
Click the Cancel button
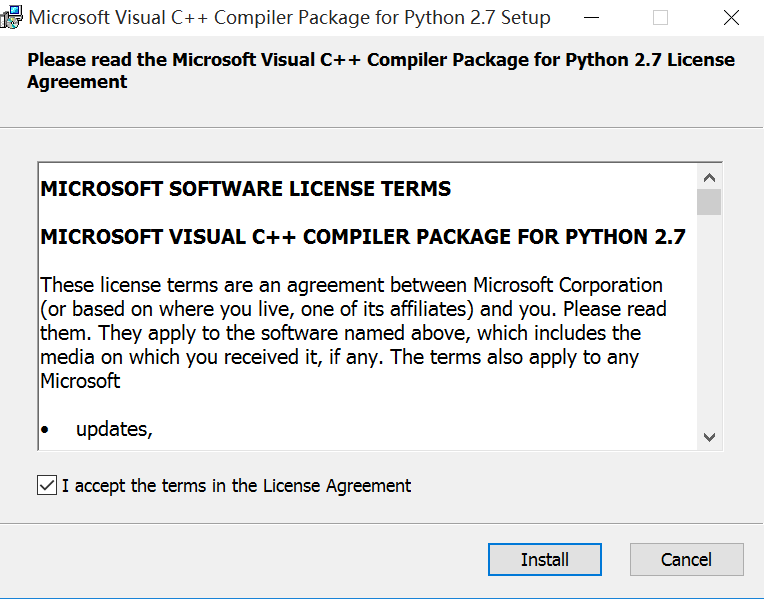(687, 560)
